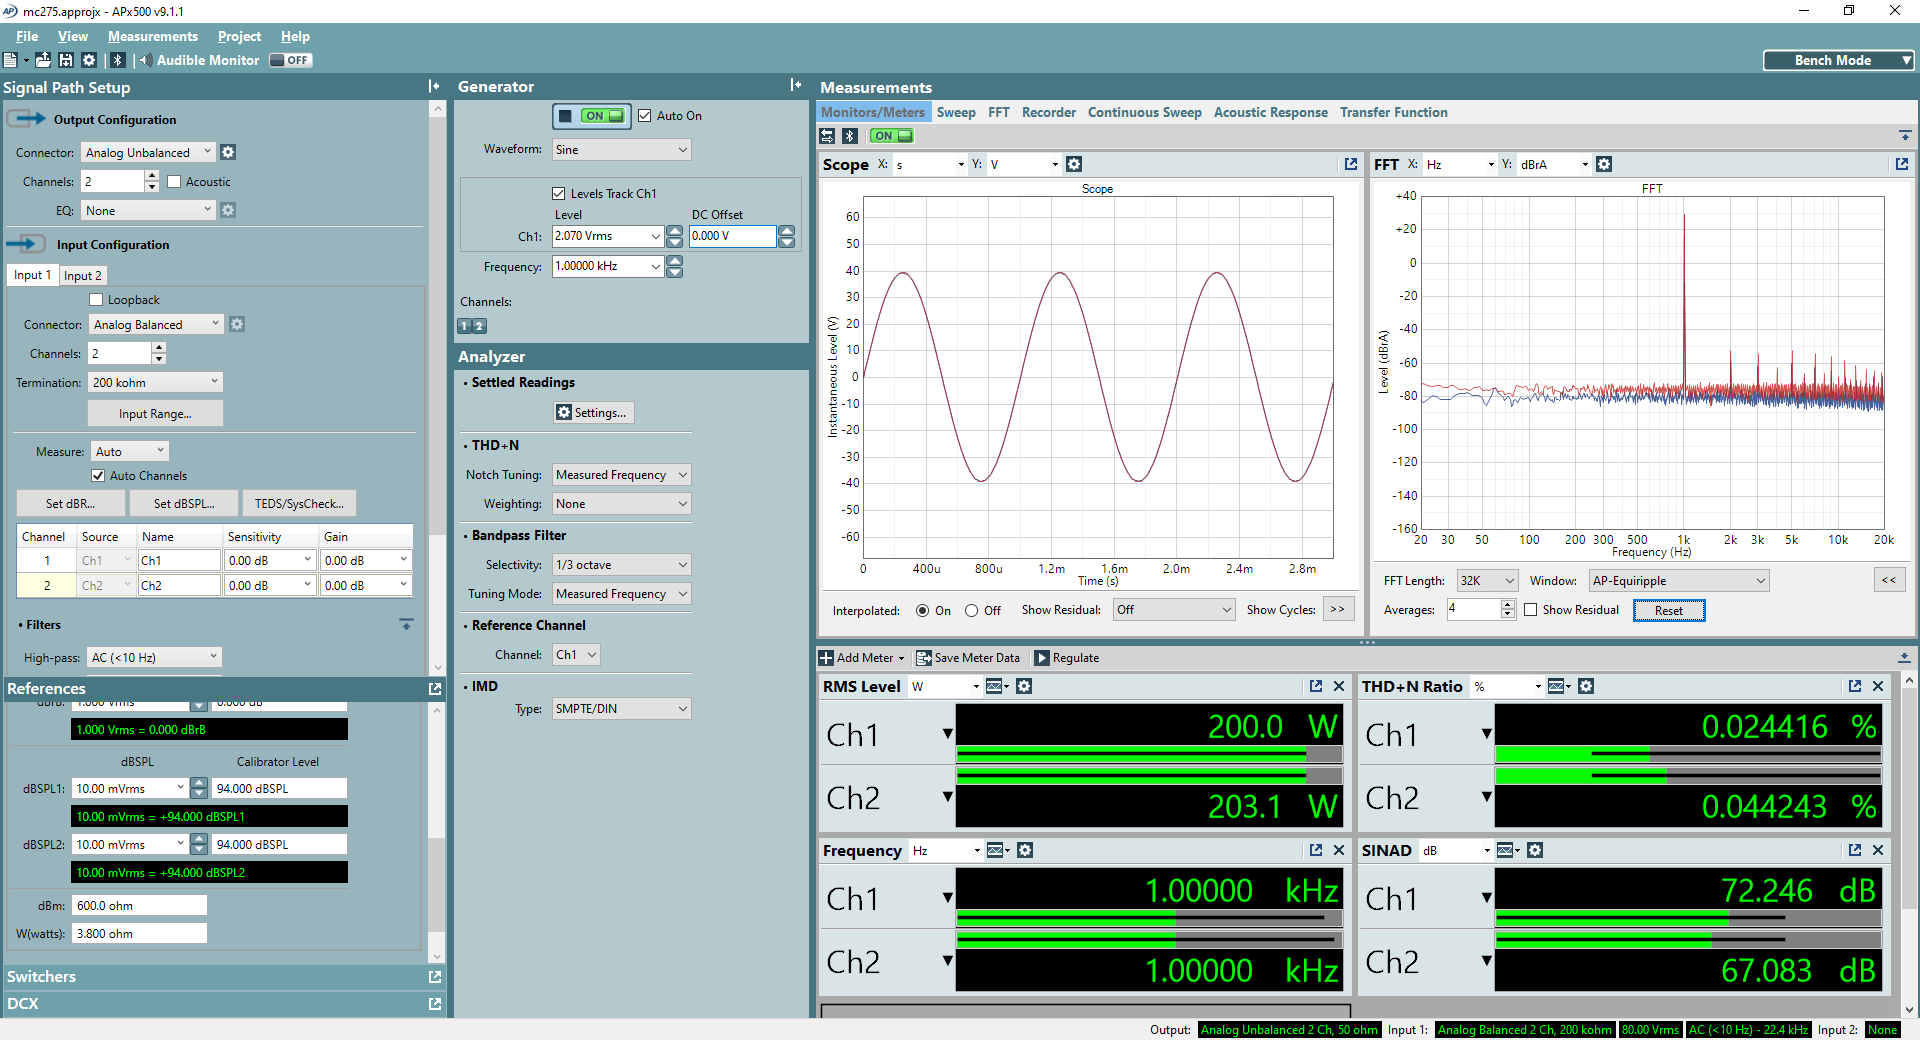Open the Waveform Sine dropdown
Viewport: 1920px width, 1040px height.
pyautogui.click(x=622, y=150)
